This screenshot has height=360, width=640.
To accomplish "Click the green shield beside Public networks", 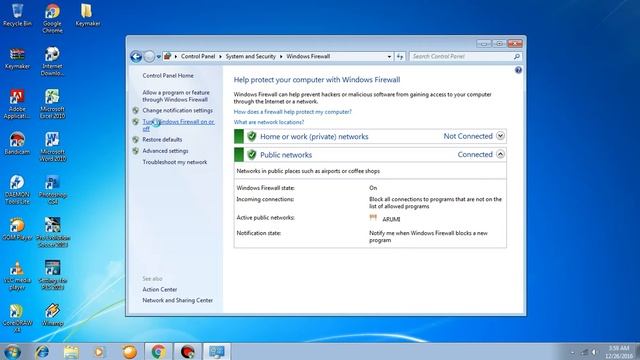I will [252, 155].
